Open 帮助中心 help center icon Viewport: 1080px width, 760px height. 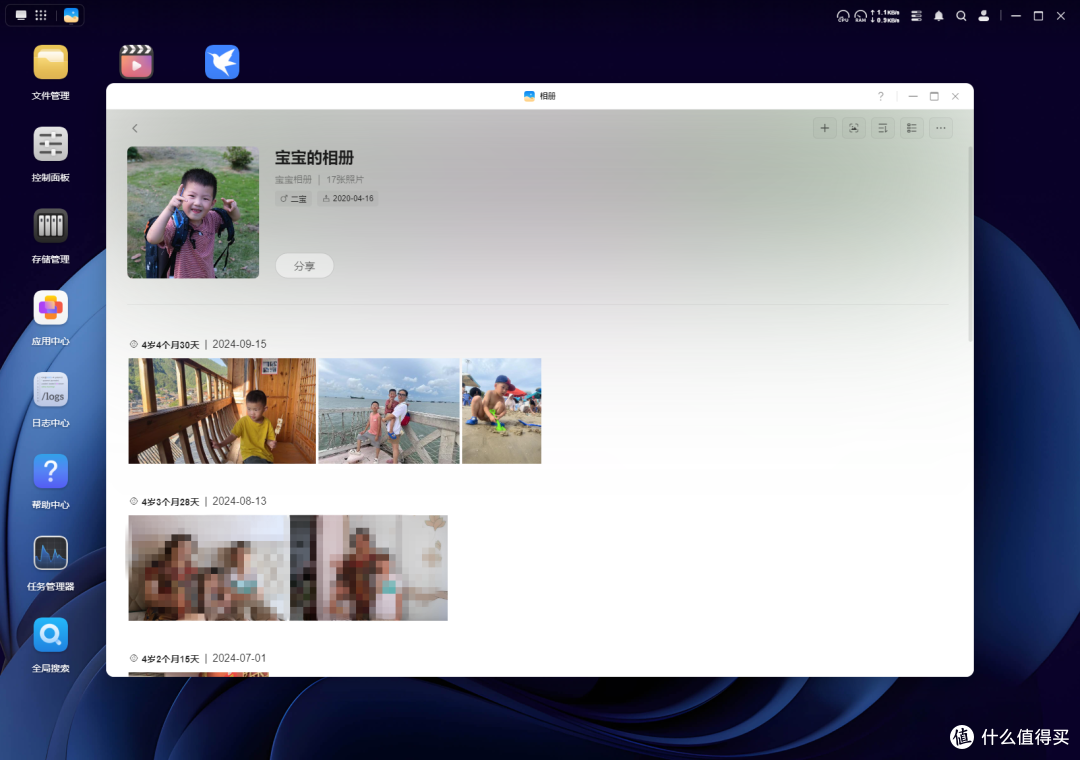tap(50, 471)
